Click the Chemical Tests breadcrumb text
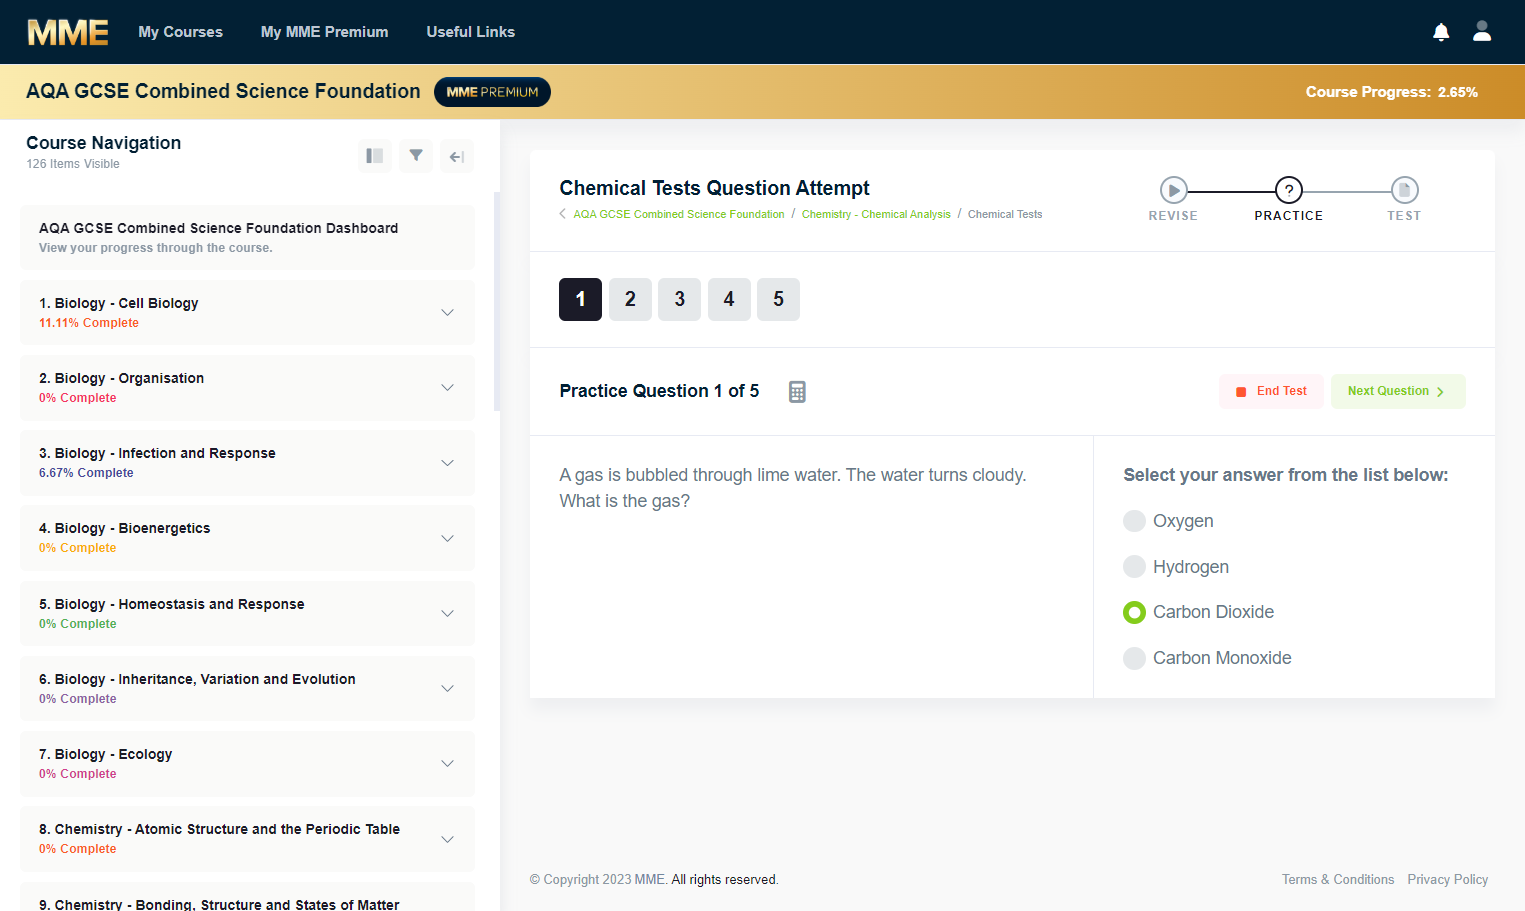Image resolution: width=1525 pixels, height=911 pixels. [1005, 214]
